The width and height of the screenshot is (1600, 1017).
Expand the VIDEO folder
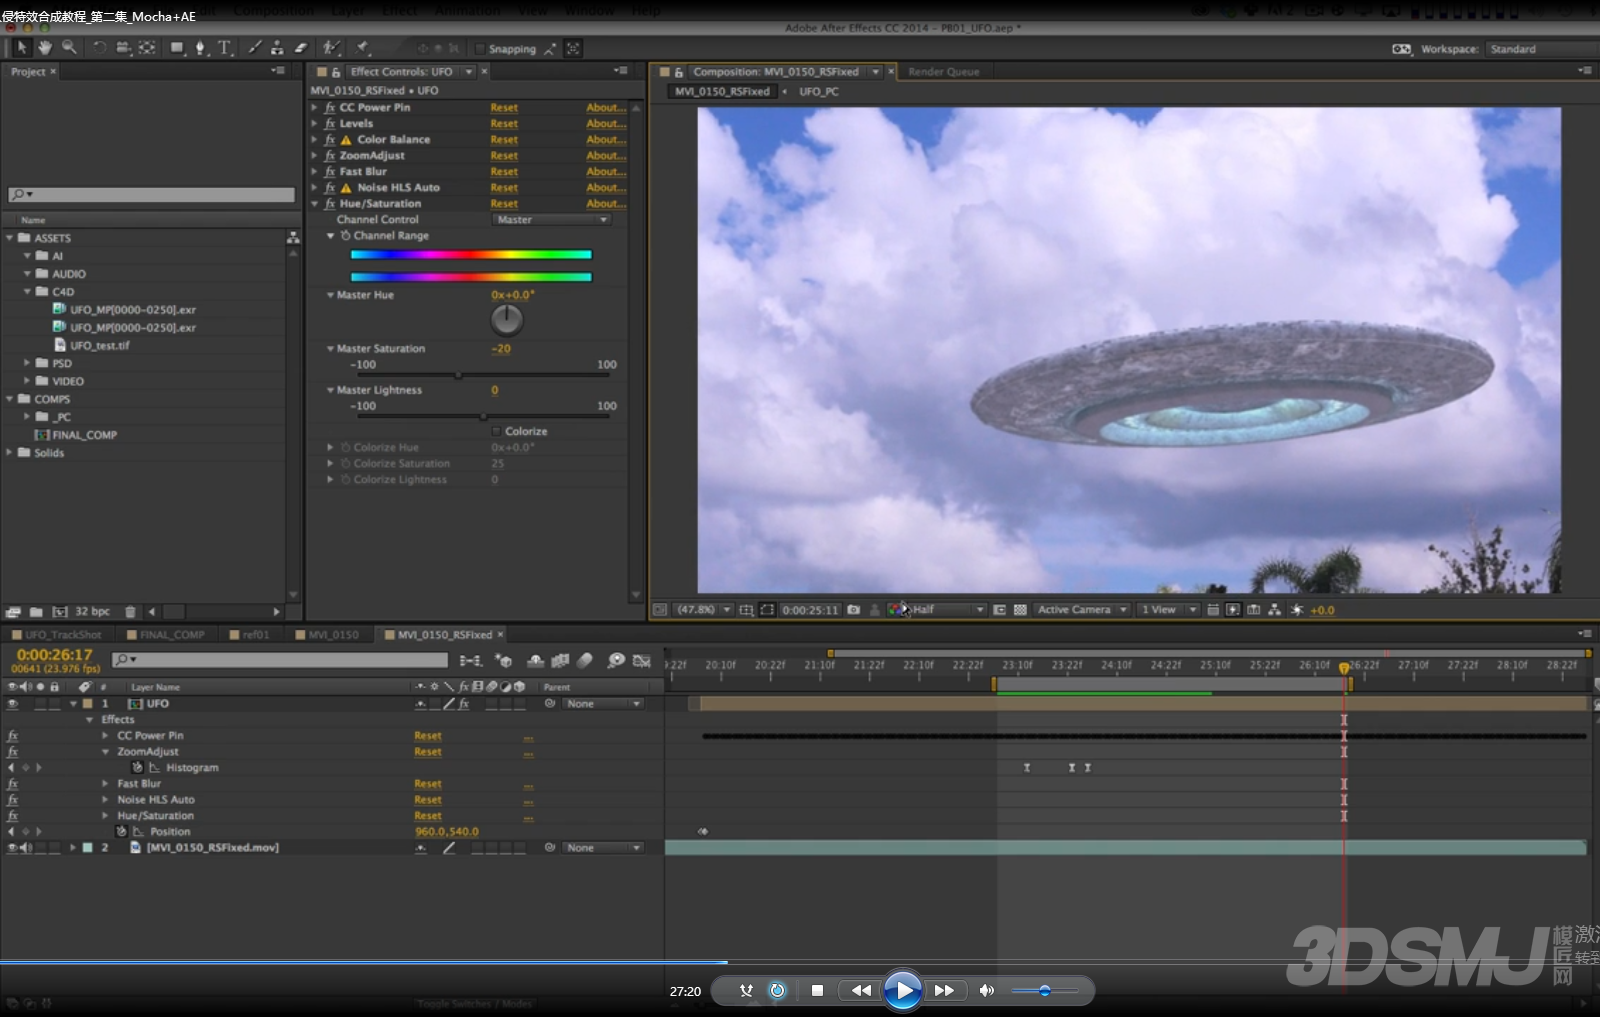click(x=27, y=381)
